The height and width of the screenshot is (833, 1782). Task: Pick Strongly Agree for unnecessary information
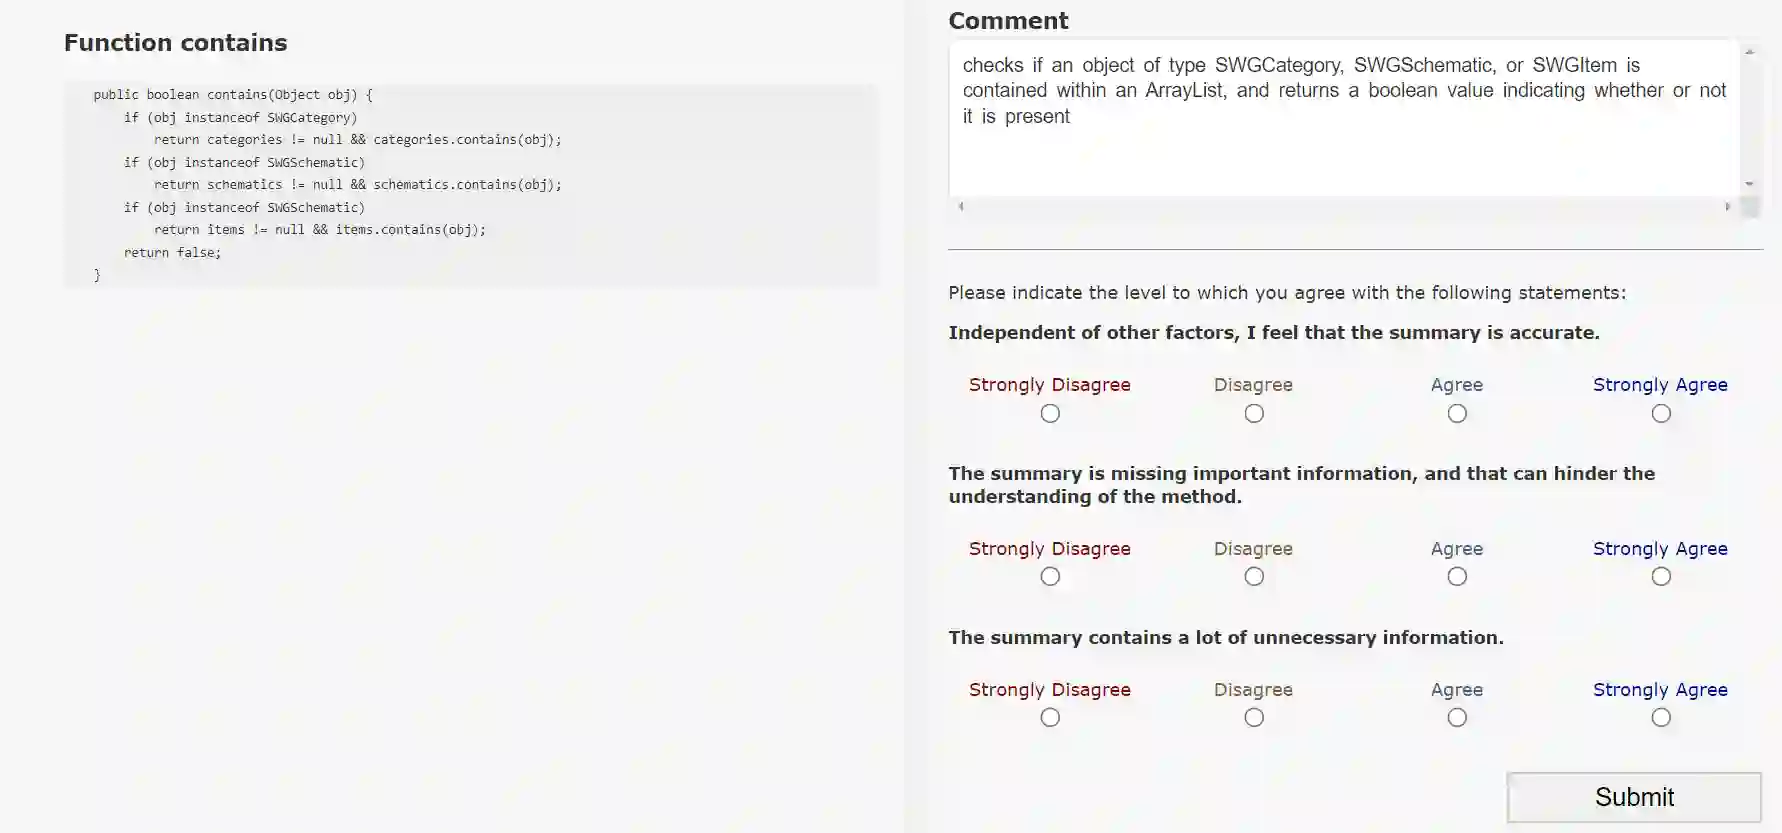click(x=1661, y=718)
